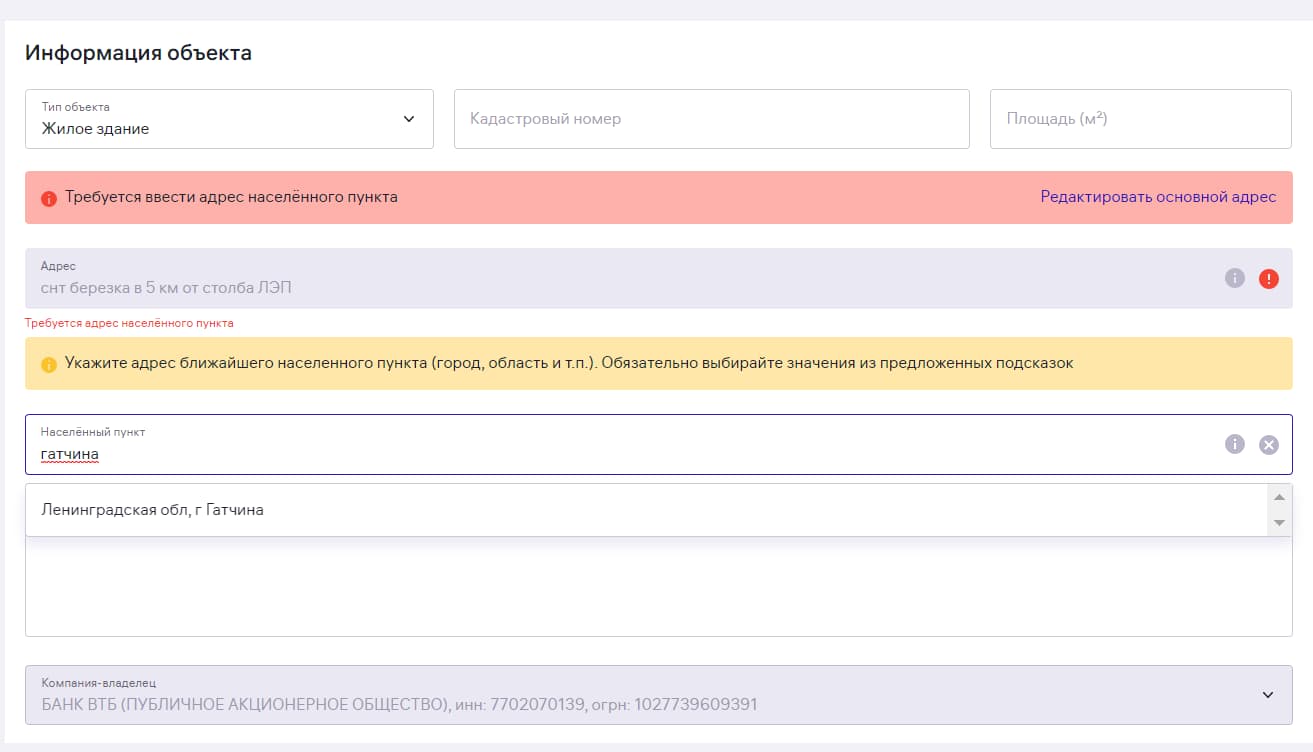Click red alert icon in error banner
Viewport: 1313px width, 752px height.
coord(49,198)
